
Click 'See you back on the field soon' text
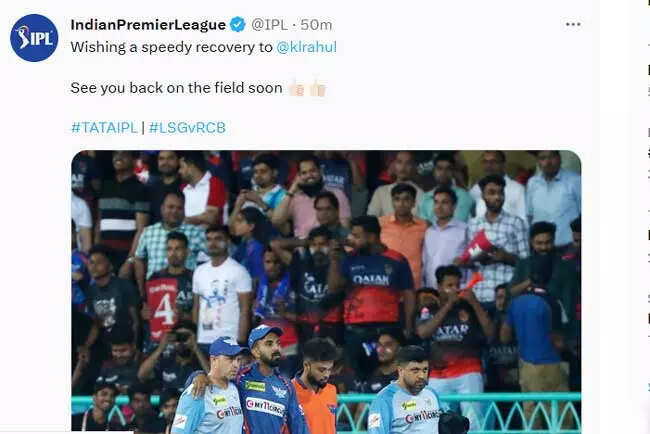pos(176,88)
